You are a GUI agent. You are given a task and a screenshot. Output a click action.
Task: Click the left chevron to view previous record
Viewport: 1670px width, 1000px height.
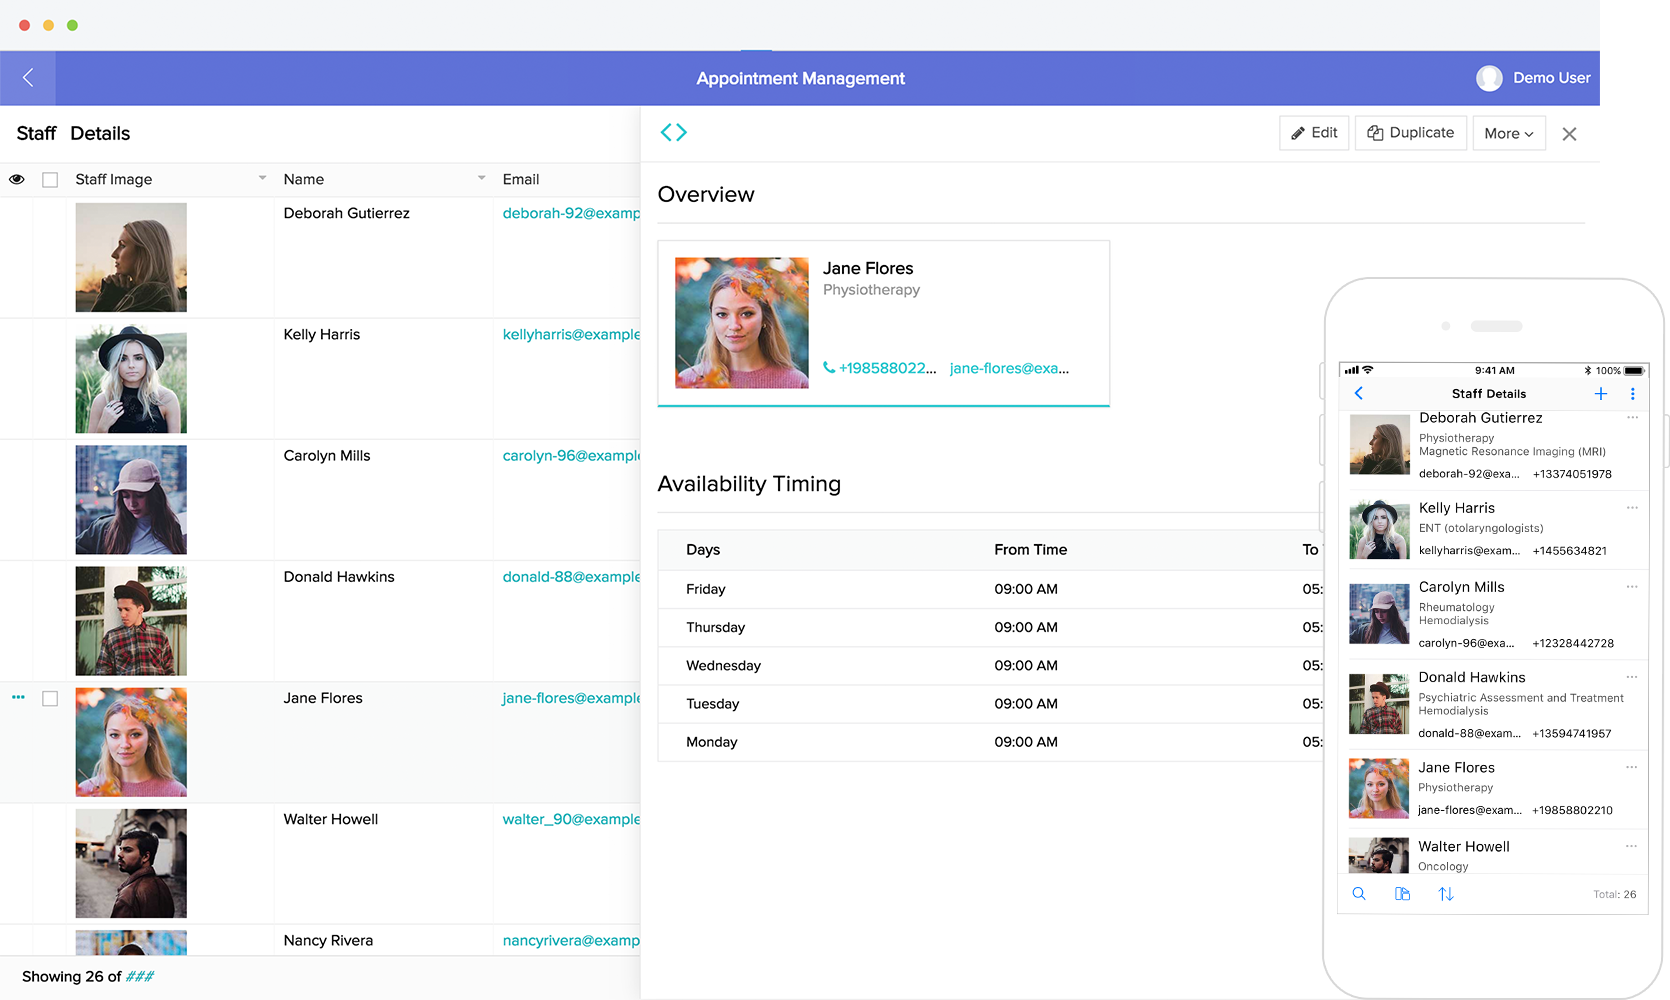click(666, 132)
